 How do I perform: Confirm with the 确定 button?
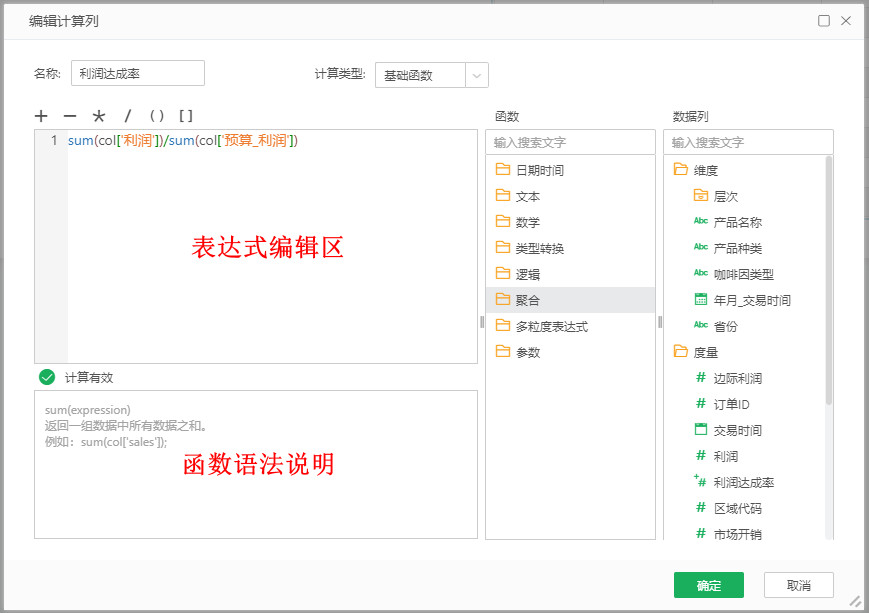tap(709, 585)
